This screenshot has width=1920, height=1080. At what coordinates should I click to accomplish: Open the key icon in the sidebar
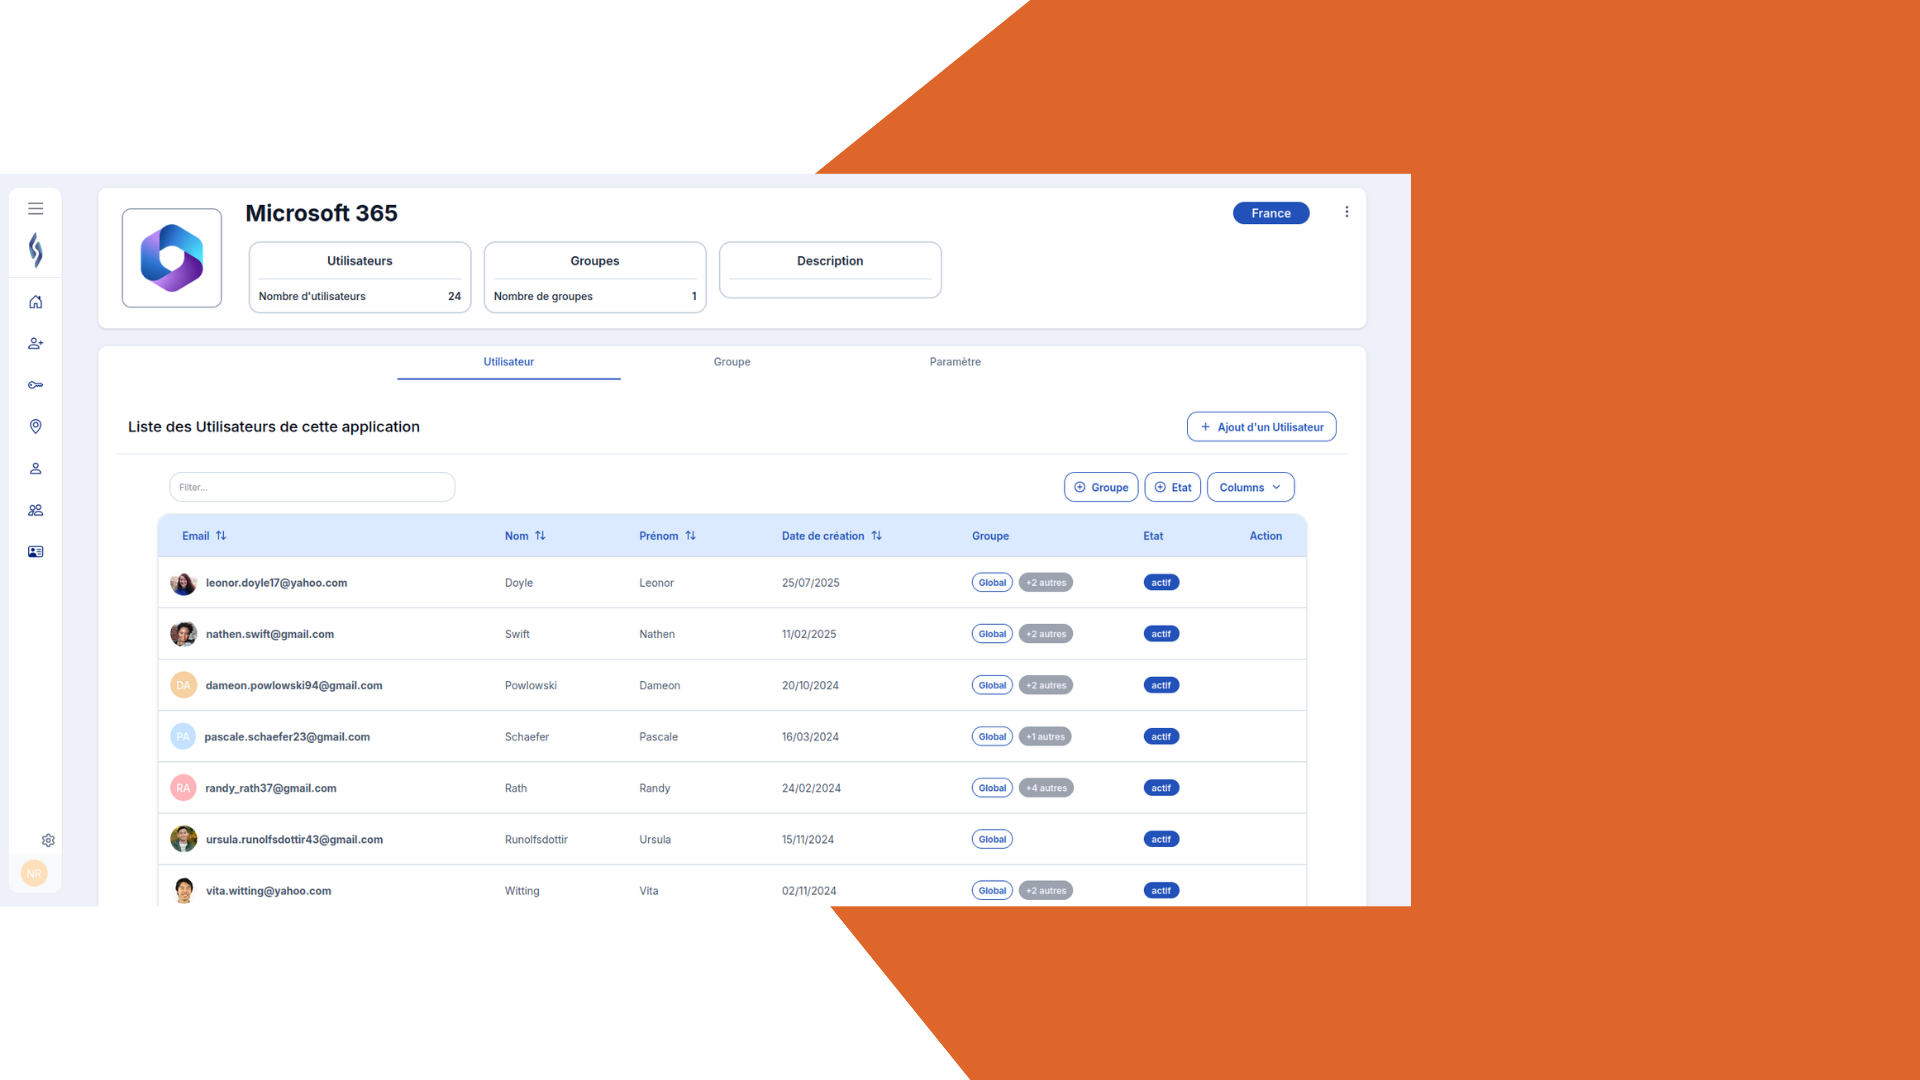click(35, 385)
